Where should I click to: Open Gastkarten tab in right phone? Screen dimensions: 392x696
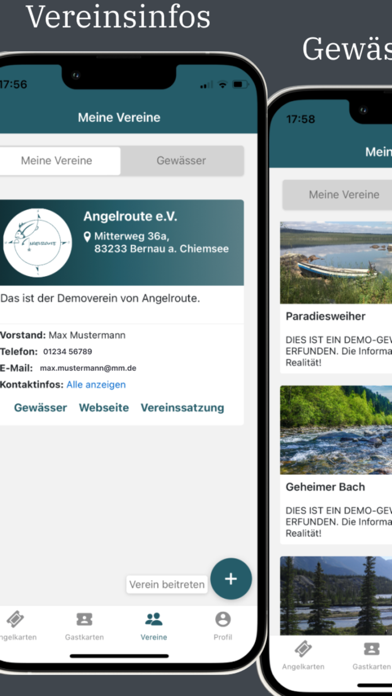[372, 656]
